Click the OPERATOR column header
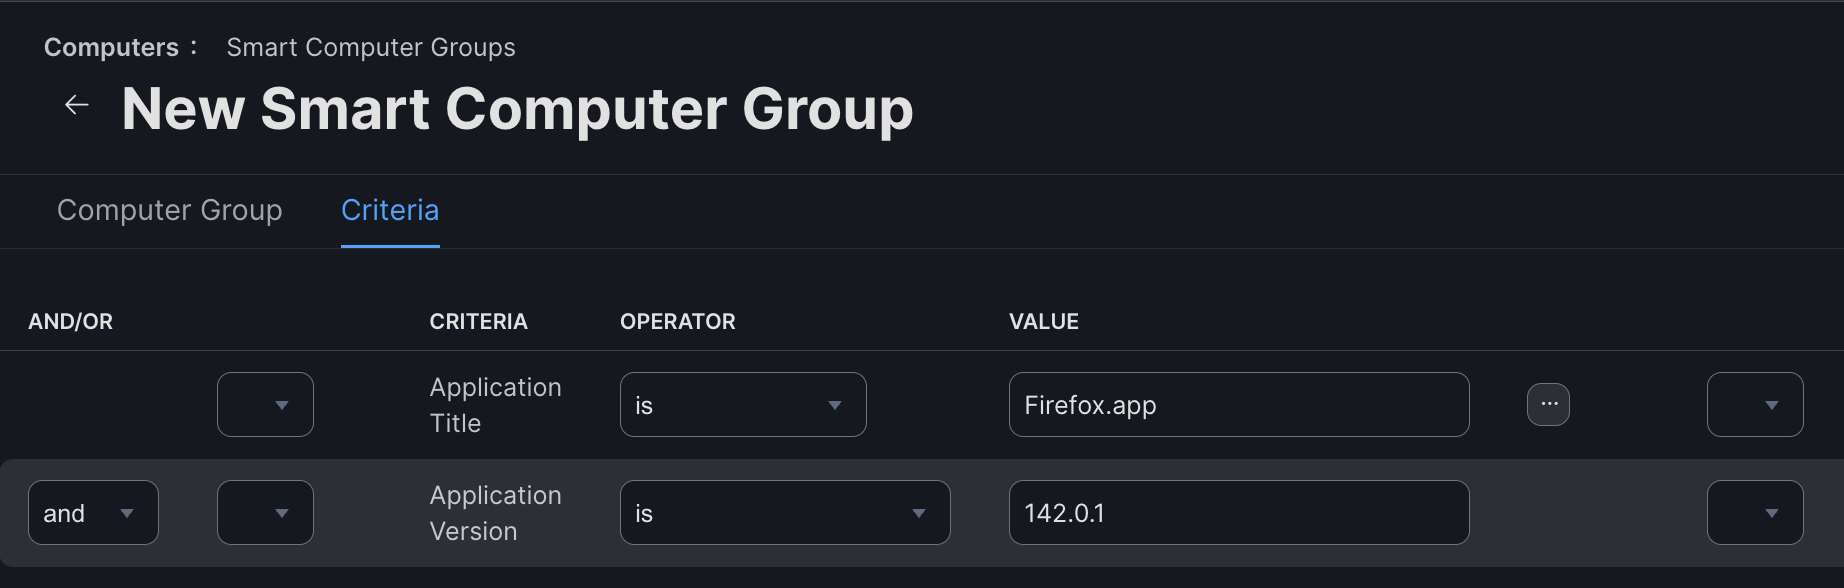Image resolution: width=1844 pixels, height=588 pixels. pyautogui.click(x=677, y=321)
